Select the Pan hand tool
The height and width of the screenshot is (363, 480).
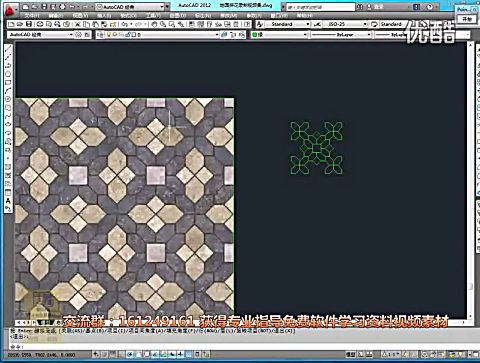pos(154,24)
